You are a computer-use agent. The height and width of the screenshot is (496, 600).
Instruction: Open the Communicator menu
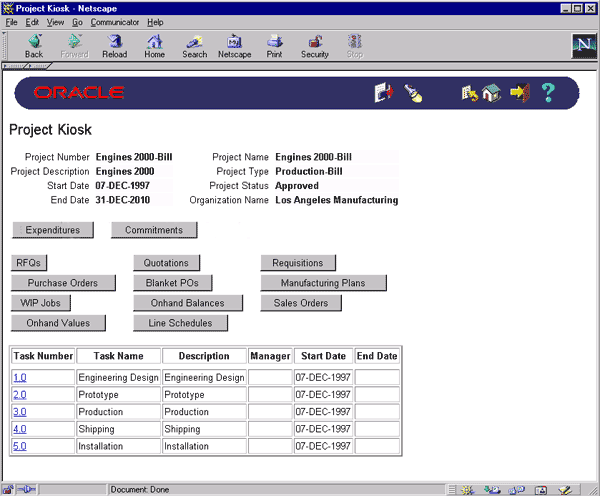click(115, 21)
